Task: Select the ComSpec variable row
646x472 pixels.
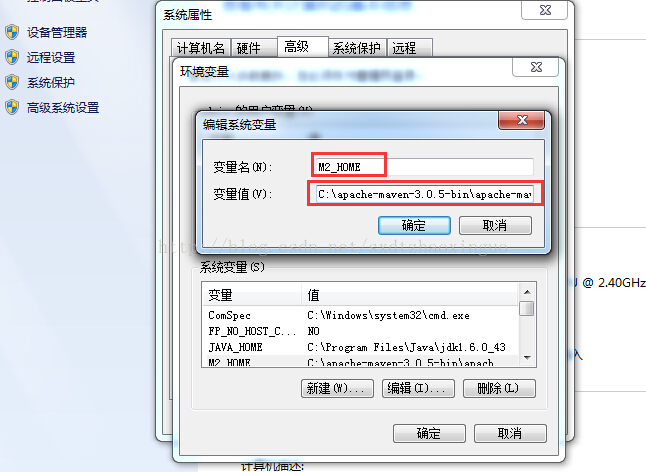Action: coord(360,315)
